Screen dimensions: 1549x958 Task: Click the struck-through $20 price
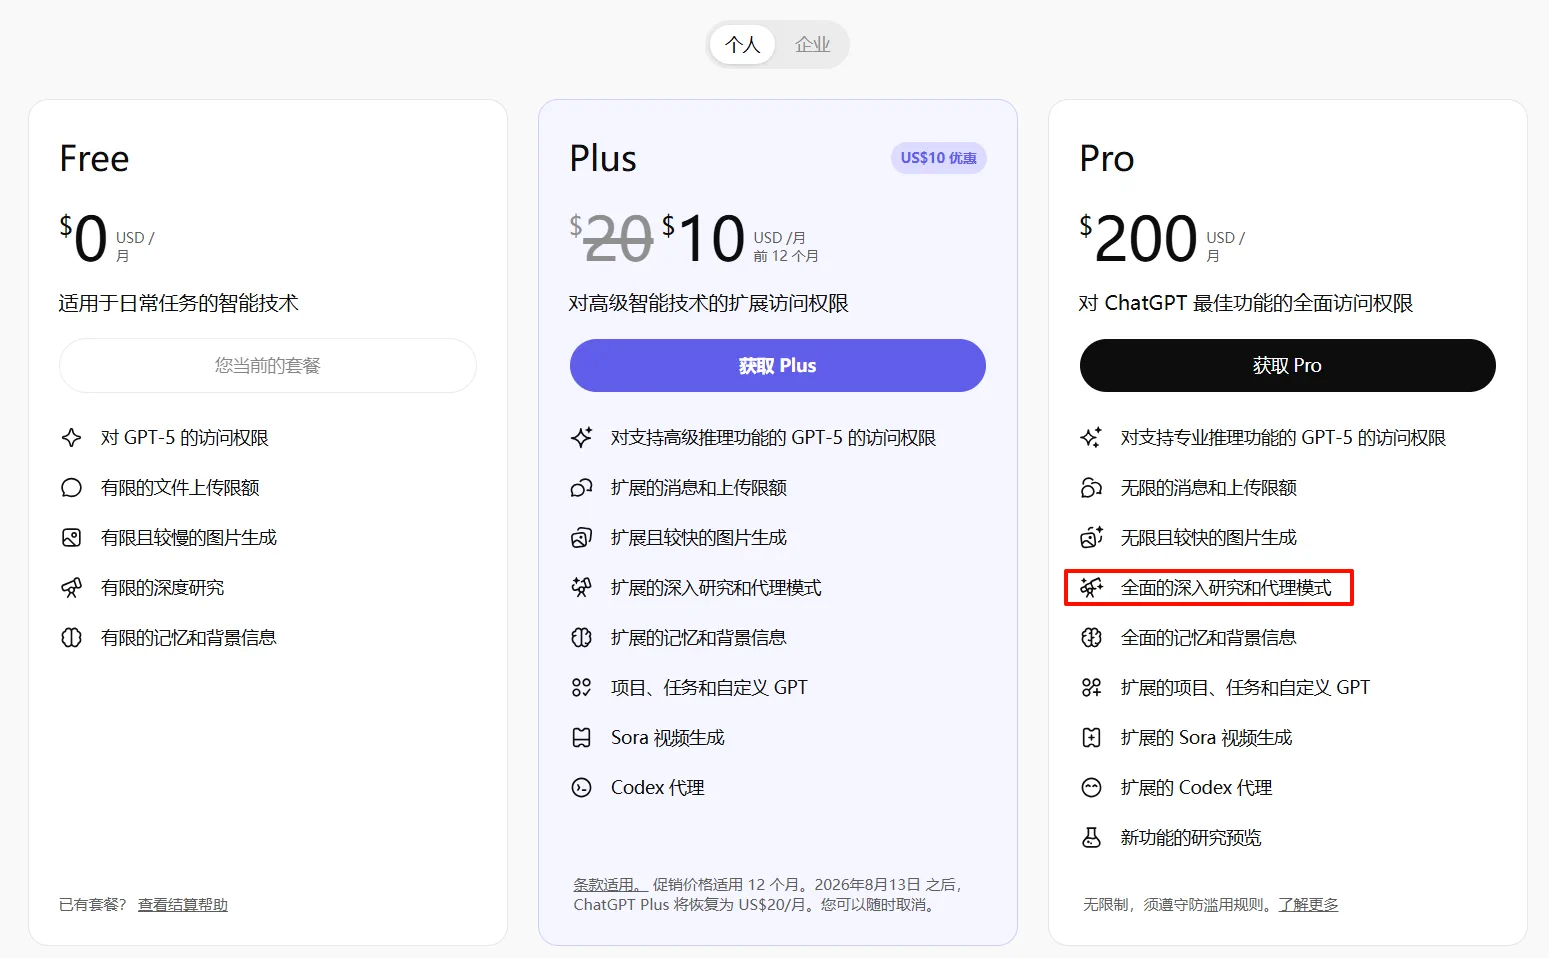[611, 239]
